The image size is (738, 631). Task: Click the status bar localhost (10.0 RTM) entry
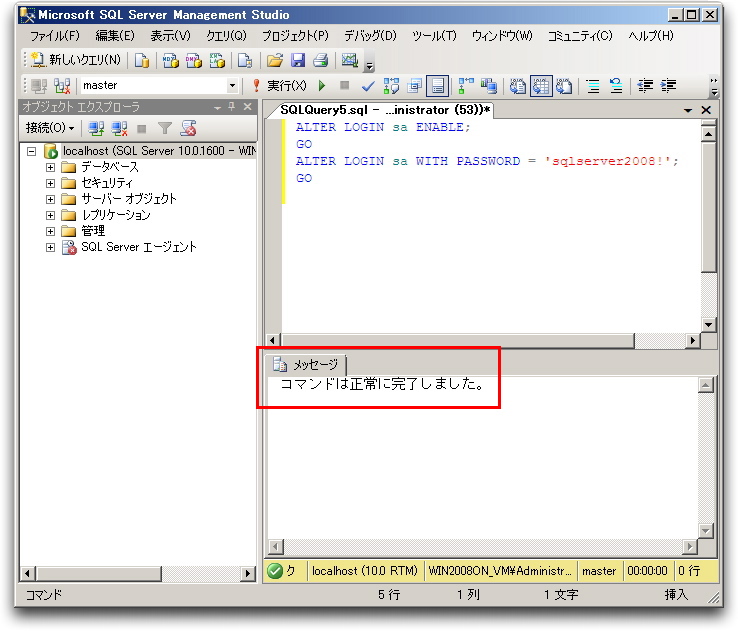(365, 571)
